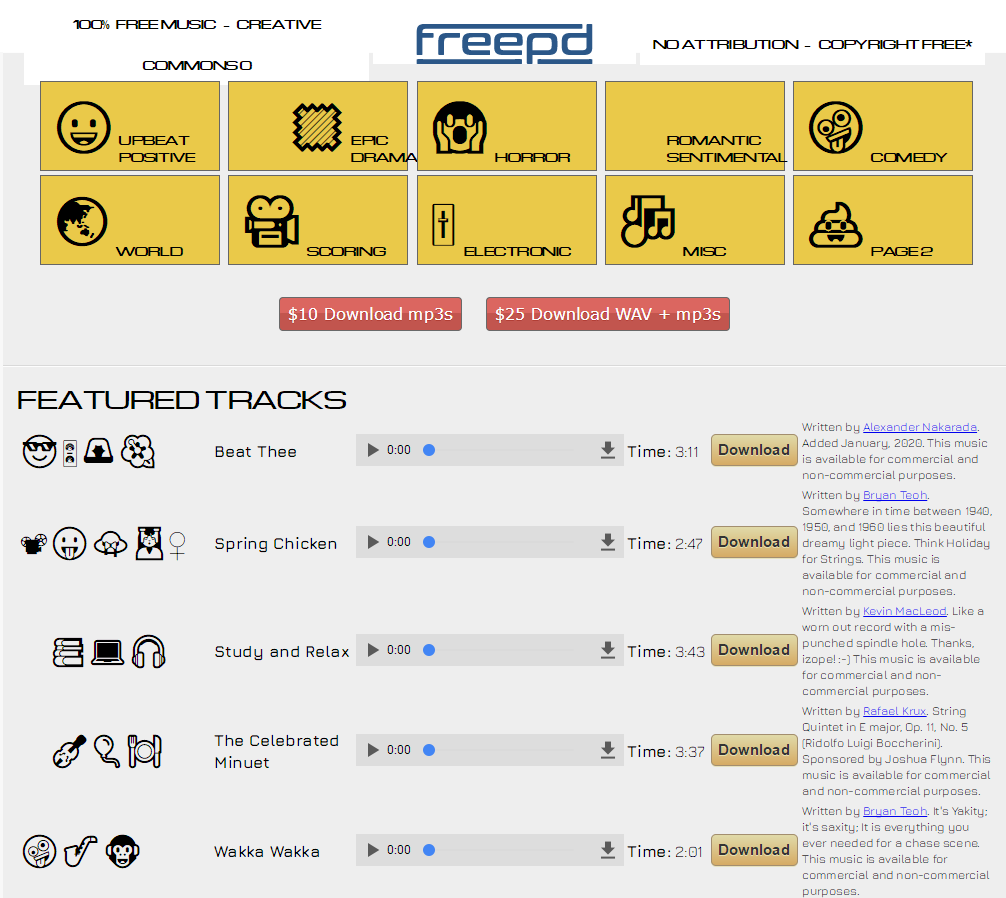Play the Spring Chicken track
The height and width of the screenshot is (898, 1006).
(373, 542)
